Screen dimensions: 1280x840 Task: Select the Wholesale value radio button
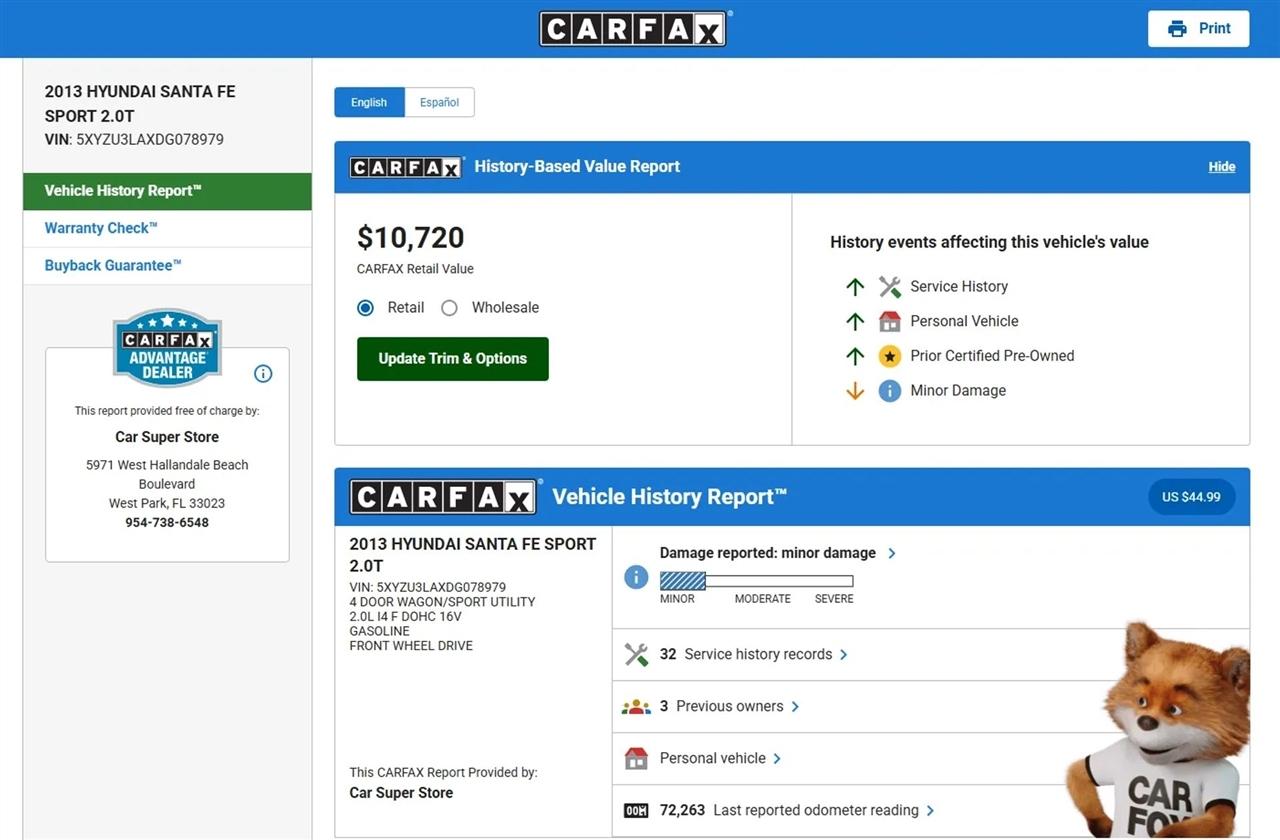(x=450, y=308)
